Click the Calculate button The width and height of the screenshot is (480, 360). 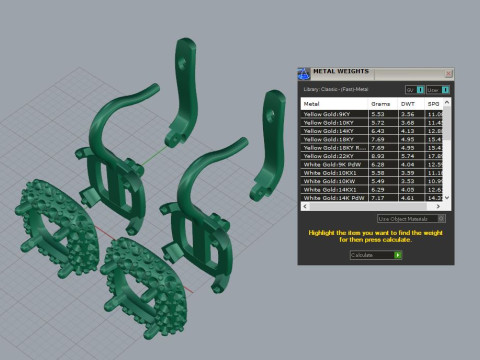(x=376, y=255)
